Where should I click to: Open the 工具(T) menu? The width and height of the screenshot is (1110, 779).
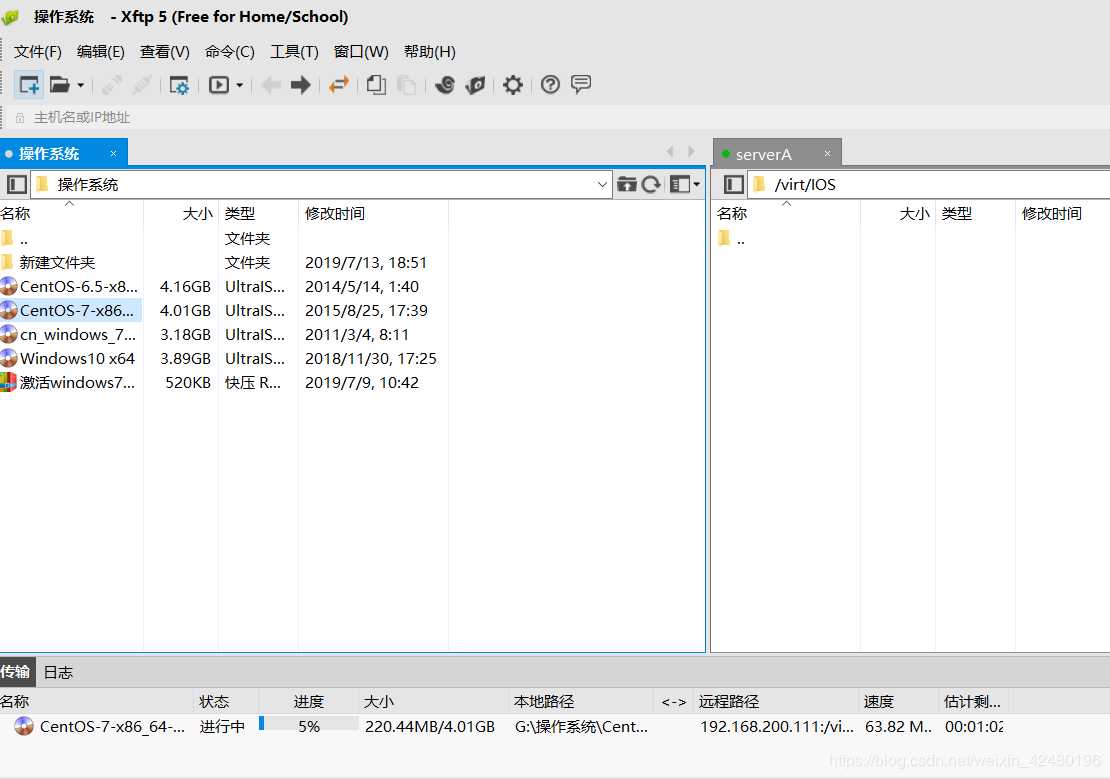click(294, 52)
